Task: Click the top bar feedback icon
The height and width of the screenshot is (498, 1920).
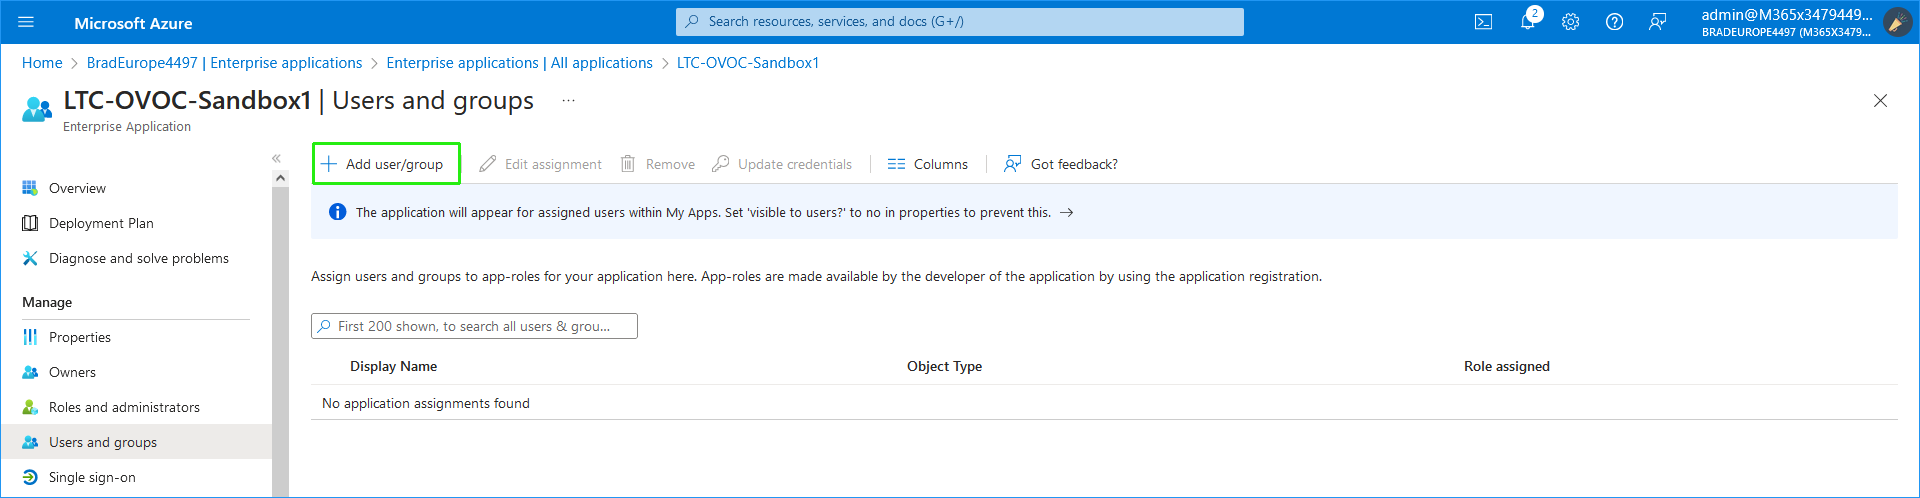Action: click(1657, 22)
